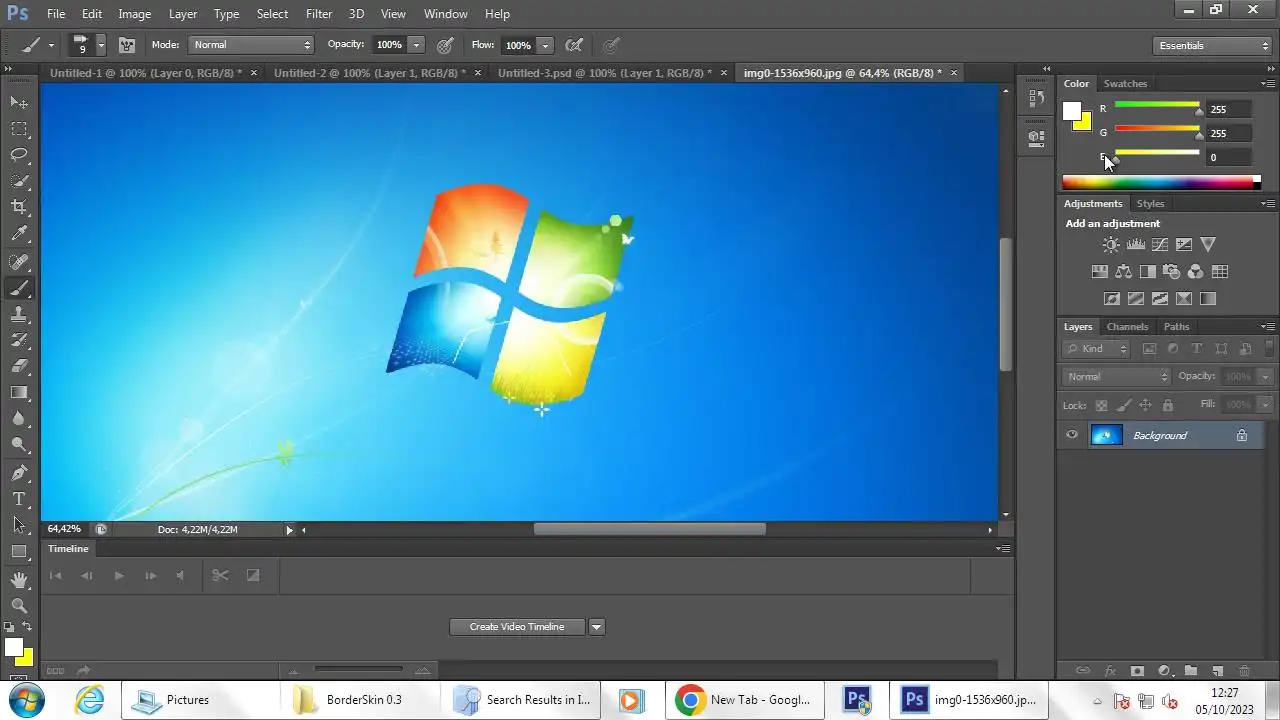Add an Exposure adjustment
Screen dimensions: 1280x720
(x=1184, y=244)
